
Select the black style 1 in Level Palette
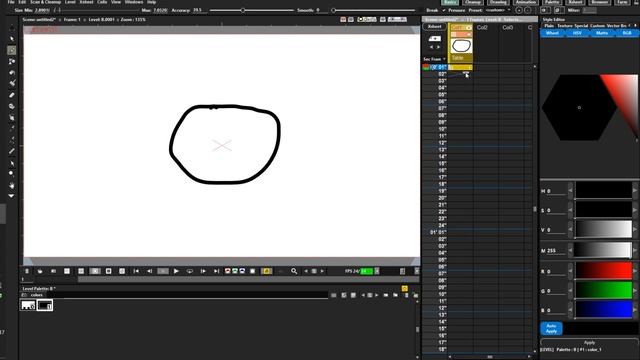[x=44, y=305]
